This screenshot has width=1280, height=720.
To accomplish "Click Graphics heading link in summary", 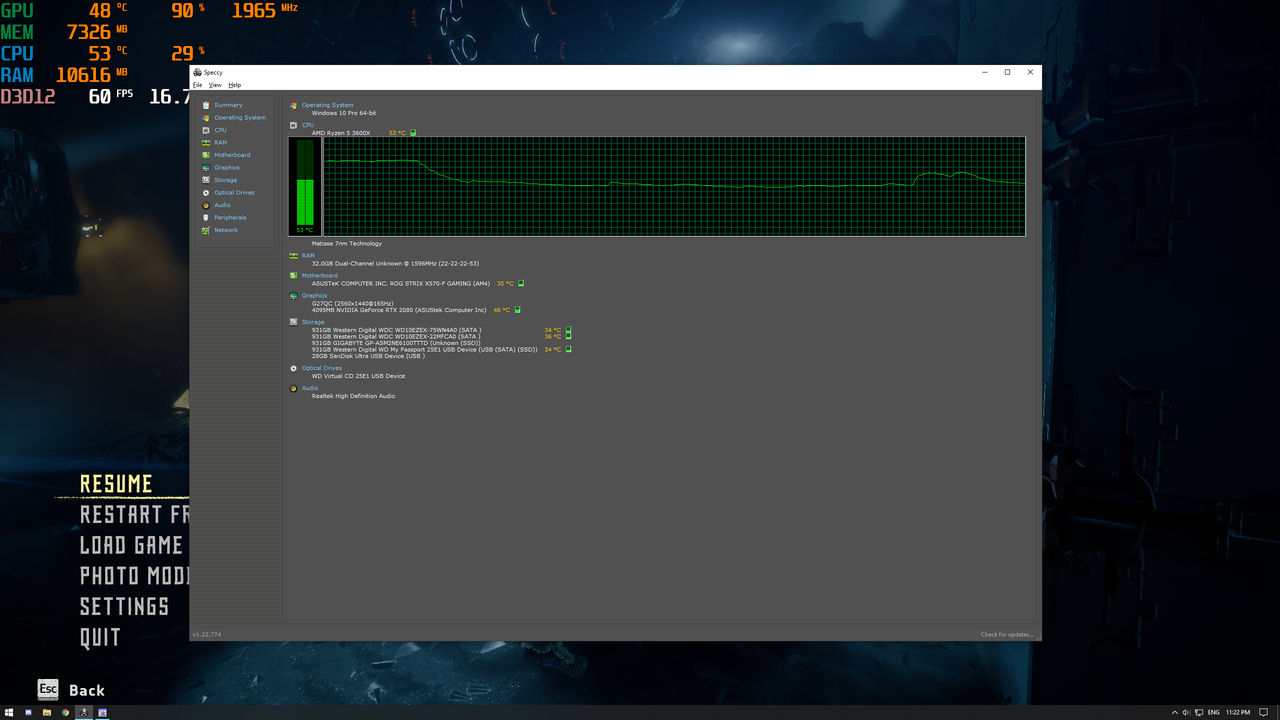I will click(314, 296).
